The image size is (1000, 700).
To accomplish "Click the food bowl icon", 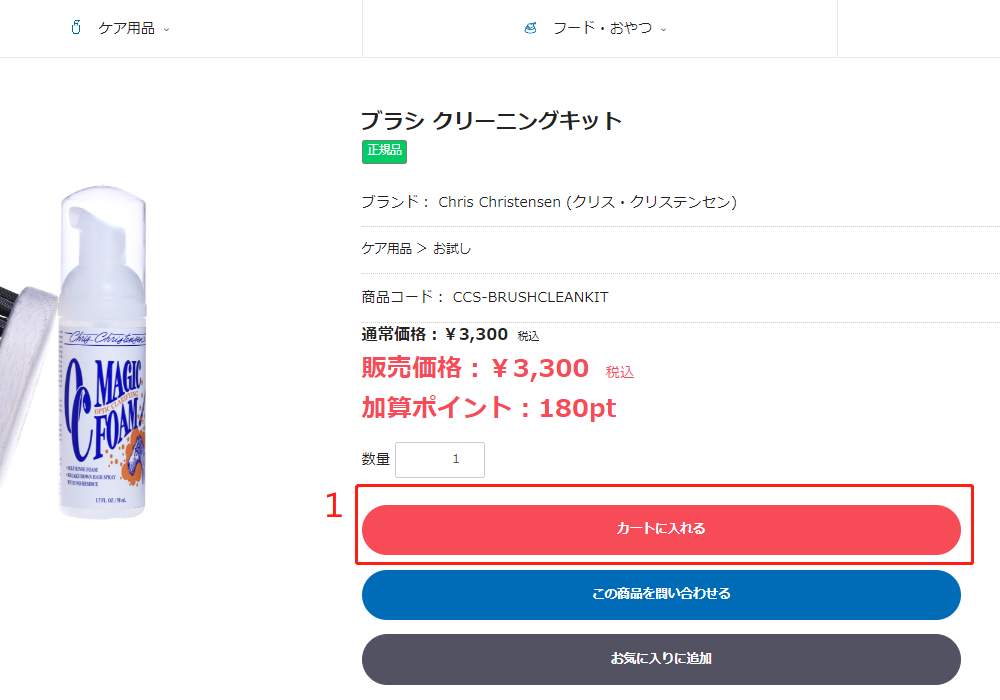I will click(530, 28).
